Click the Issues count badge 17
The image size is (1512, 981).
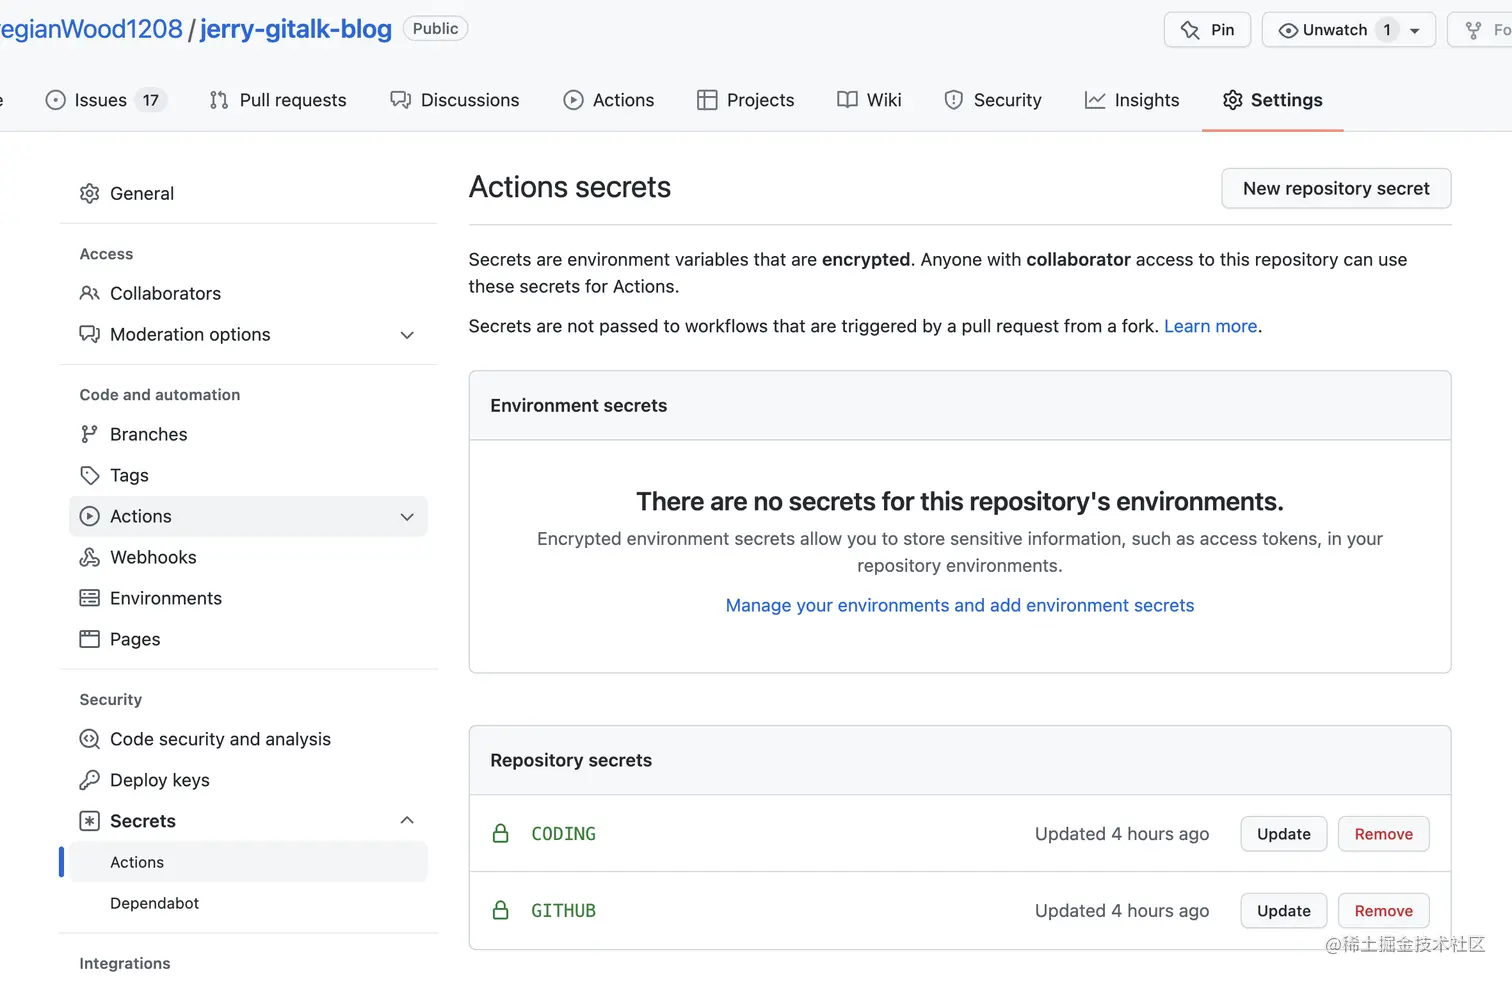click(151, 100)
